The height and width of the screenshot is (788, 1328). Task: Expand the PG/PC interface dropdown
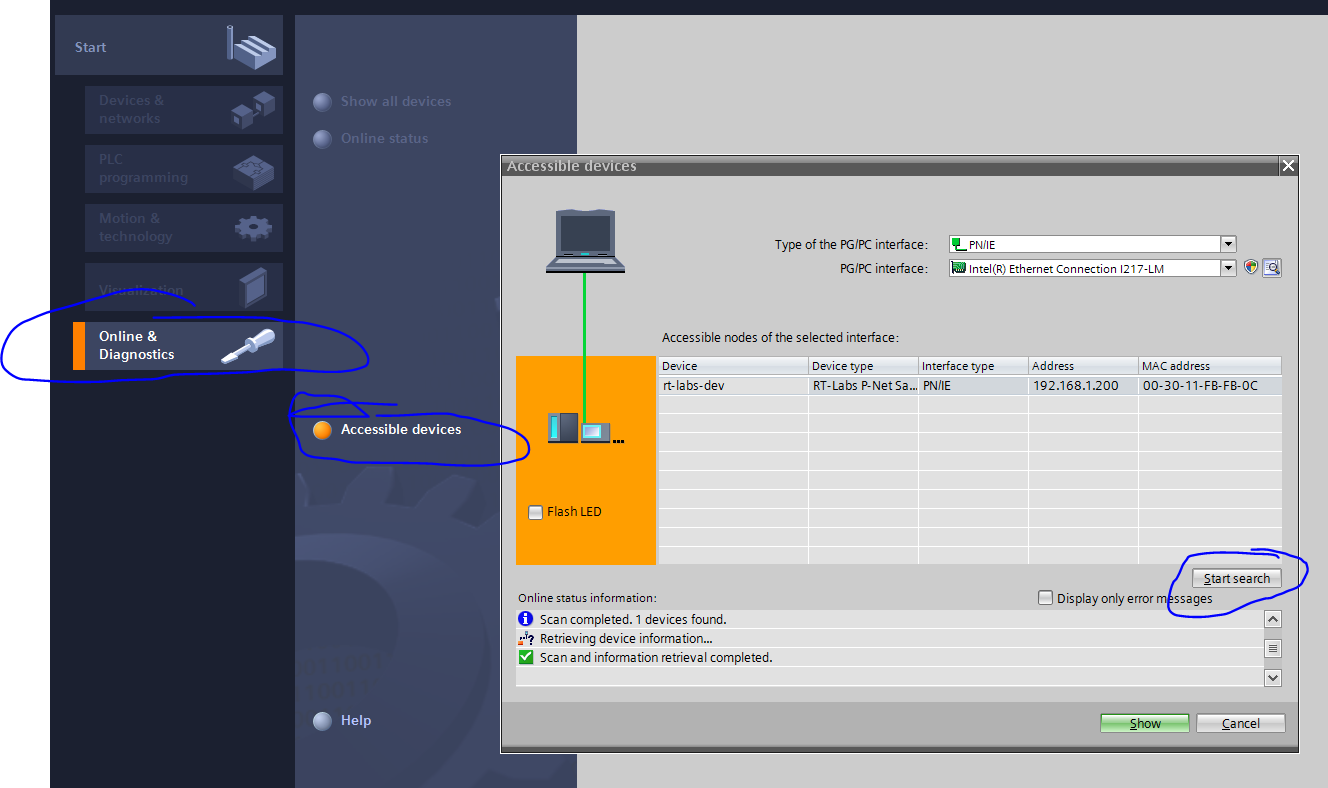1228,267
